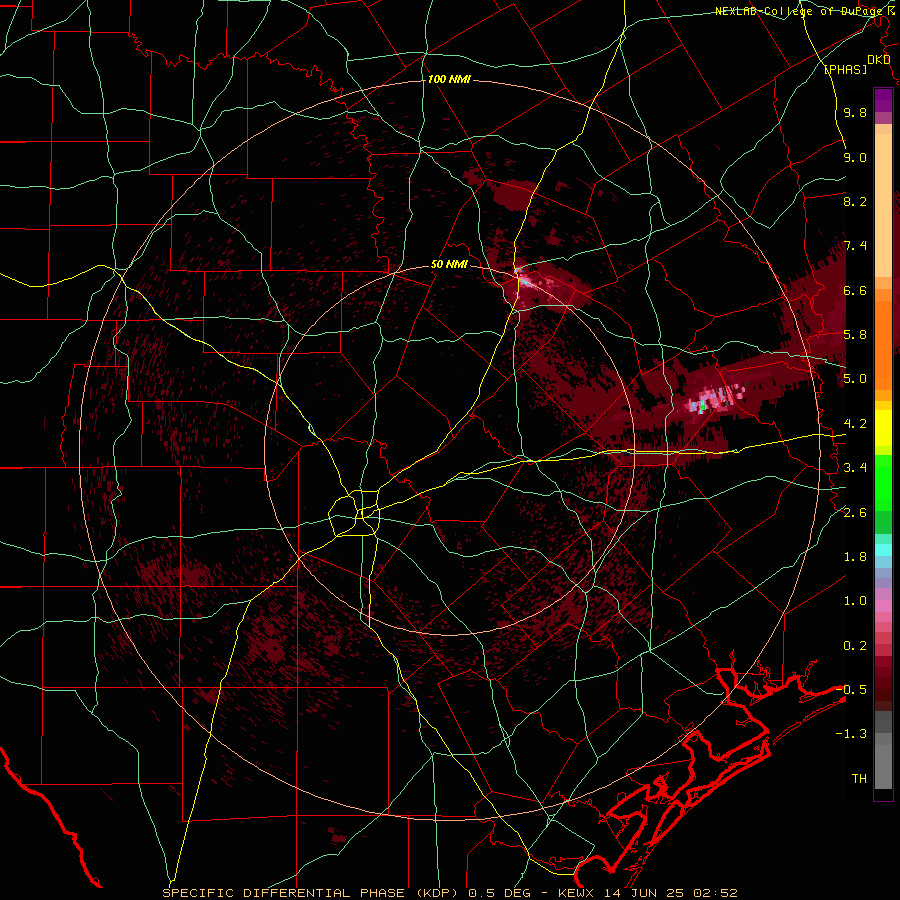900x900 pixels.
Task: Click the TH threshold label on the scale
Action: pos(859,779)
